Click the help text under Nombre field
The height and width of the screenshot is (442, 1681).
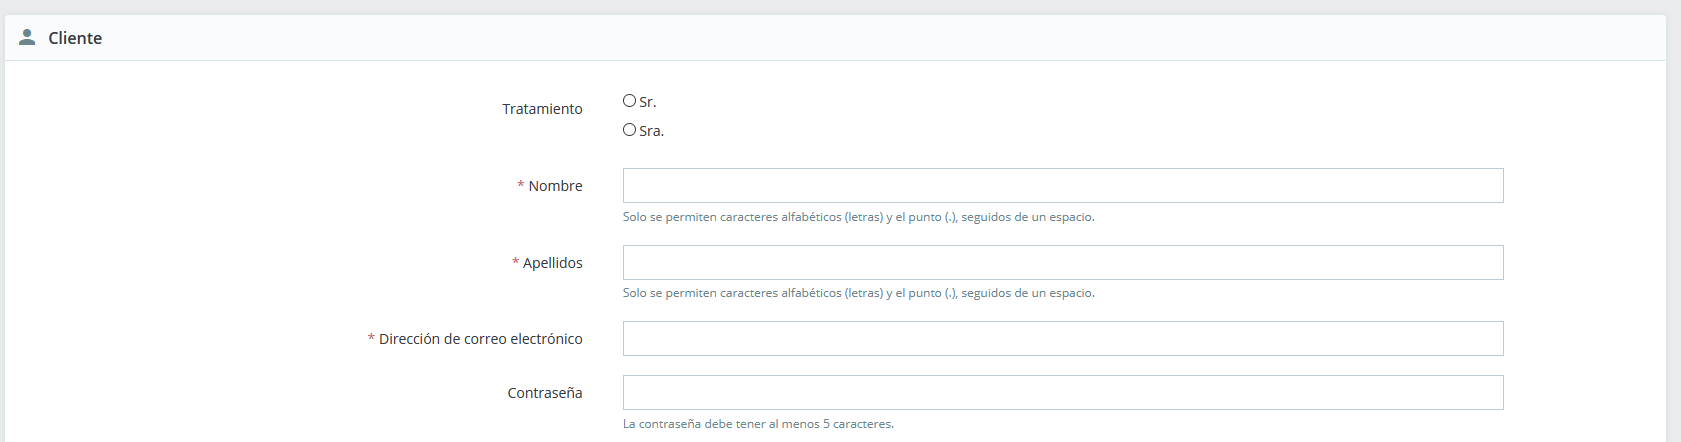click(x=858, y=217)
